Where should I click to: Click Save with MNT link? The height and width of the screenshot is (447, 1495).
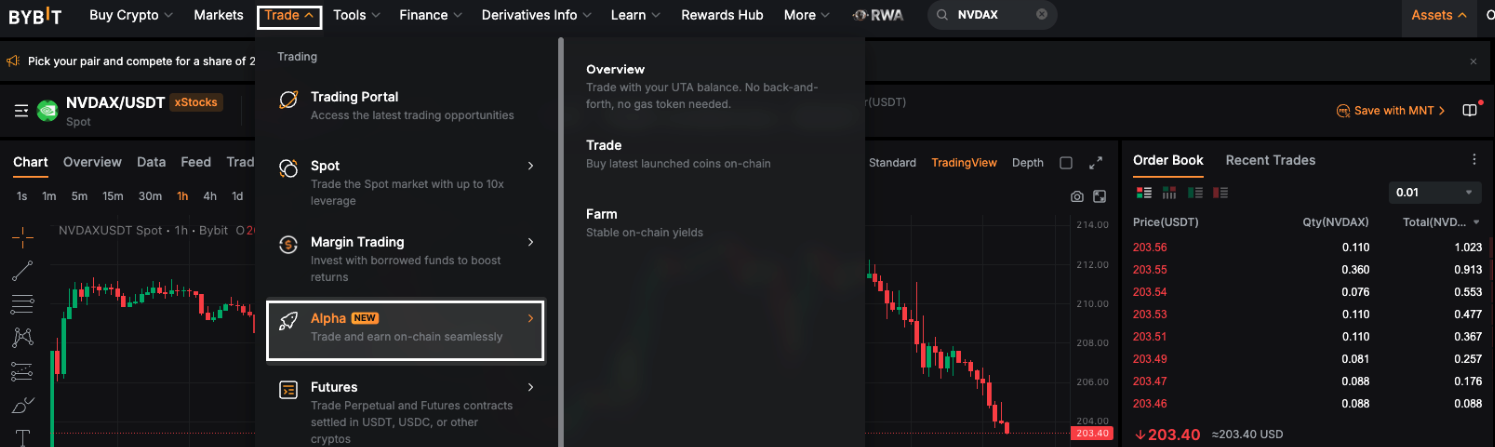[1392, 111]
